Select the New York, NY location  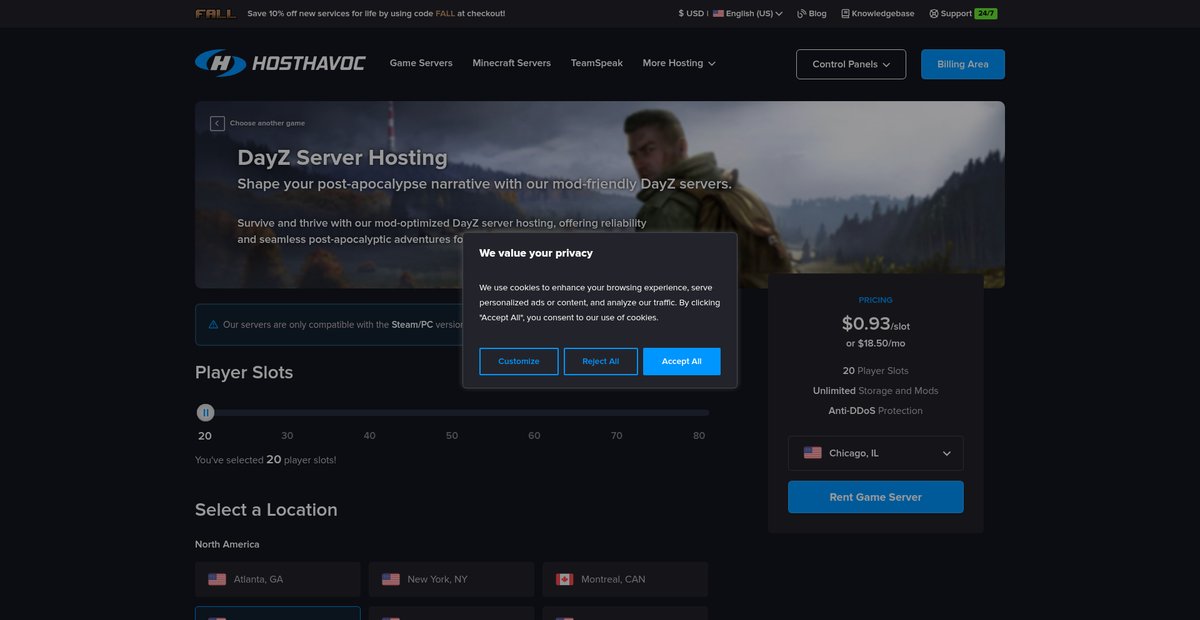coord(452,579)
